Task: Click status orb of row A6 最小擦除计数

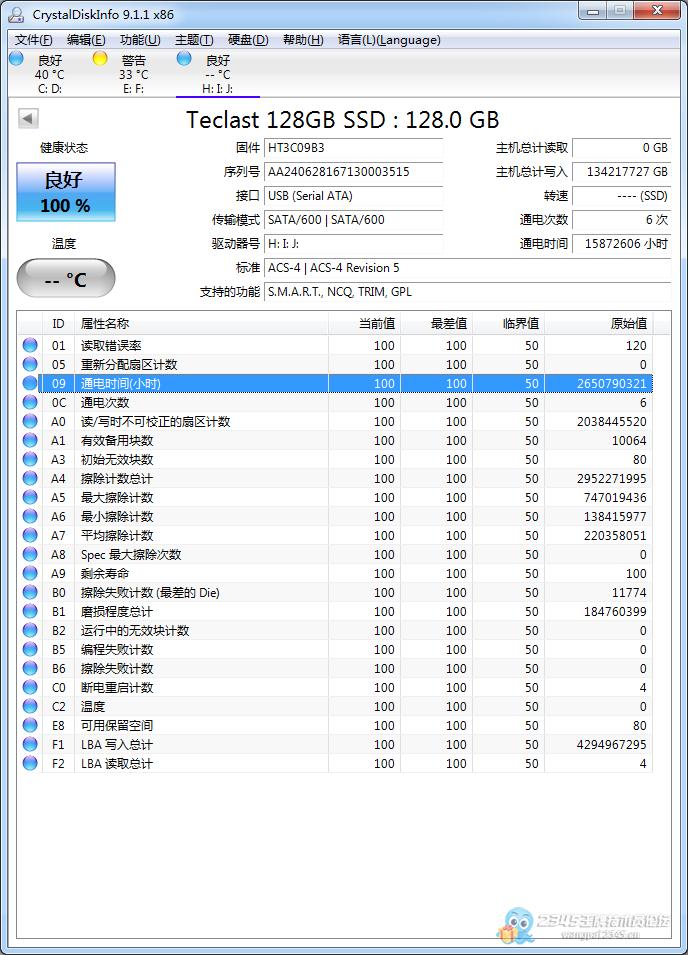Action: pos(30,516)
